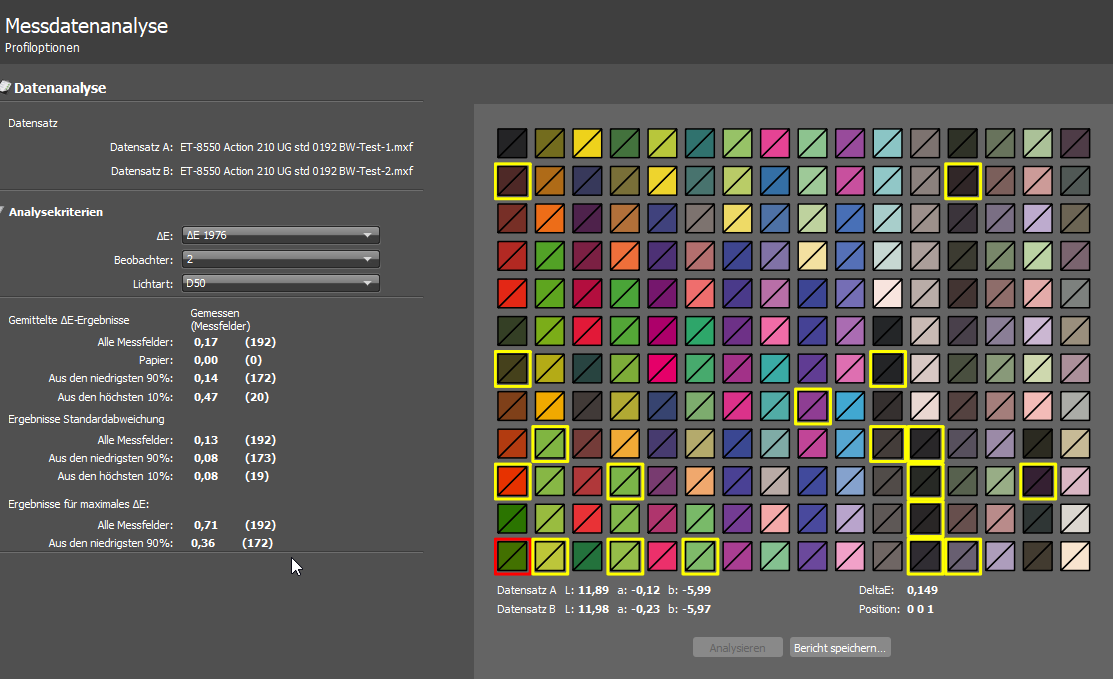The width and height of the screenshot is (1113, 679).
Task: Click the Datensatz A file name
Action: (x=297, y=147)
